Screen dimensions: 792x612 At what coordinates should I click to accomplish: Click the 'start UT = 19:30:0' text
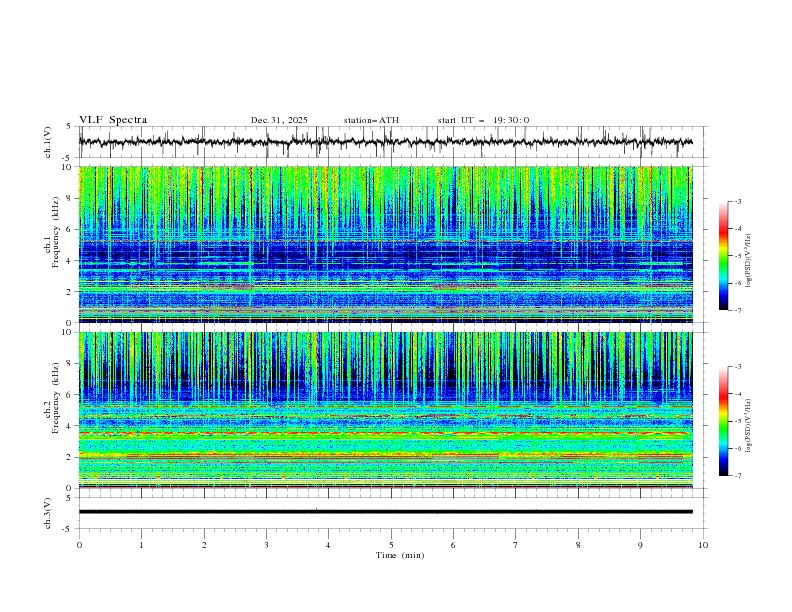click(x=483, y=120)
